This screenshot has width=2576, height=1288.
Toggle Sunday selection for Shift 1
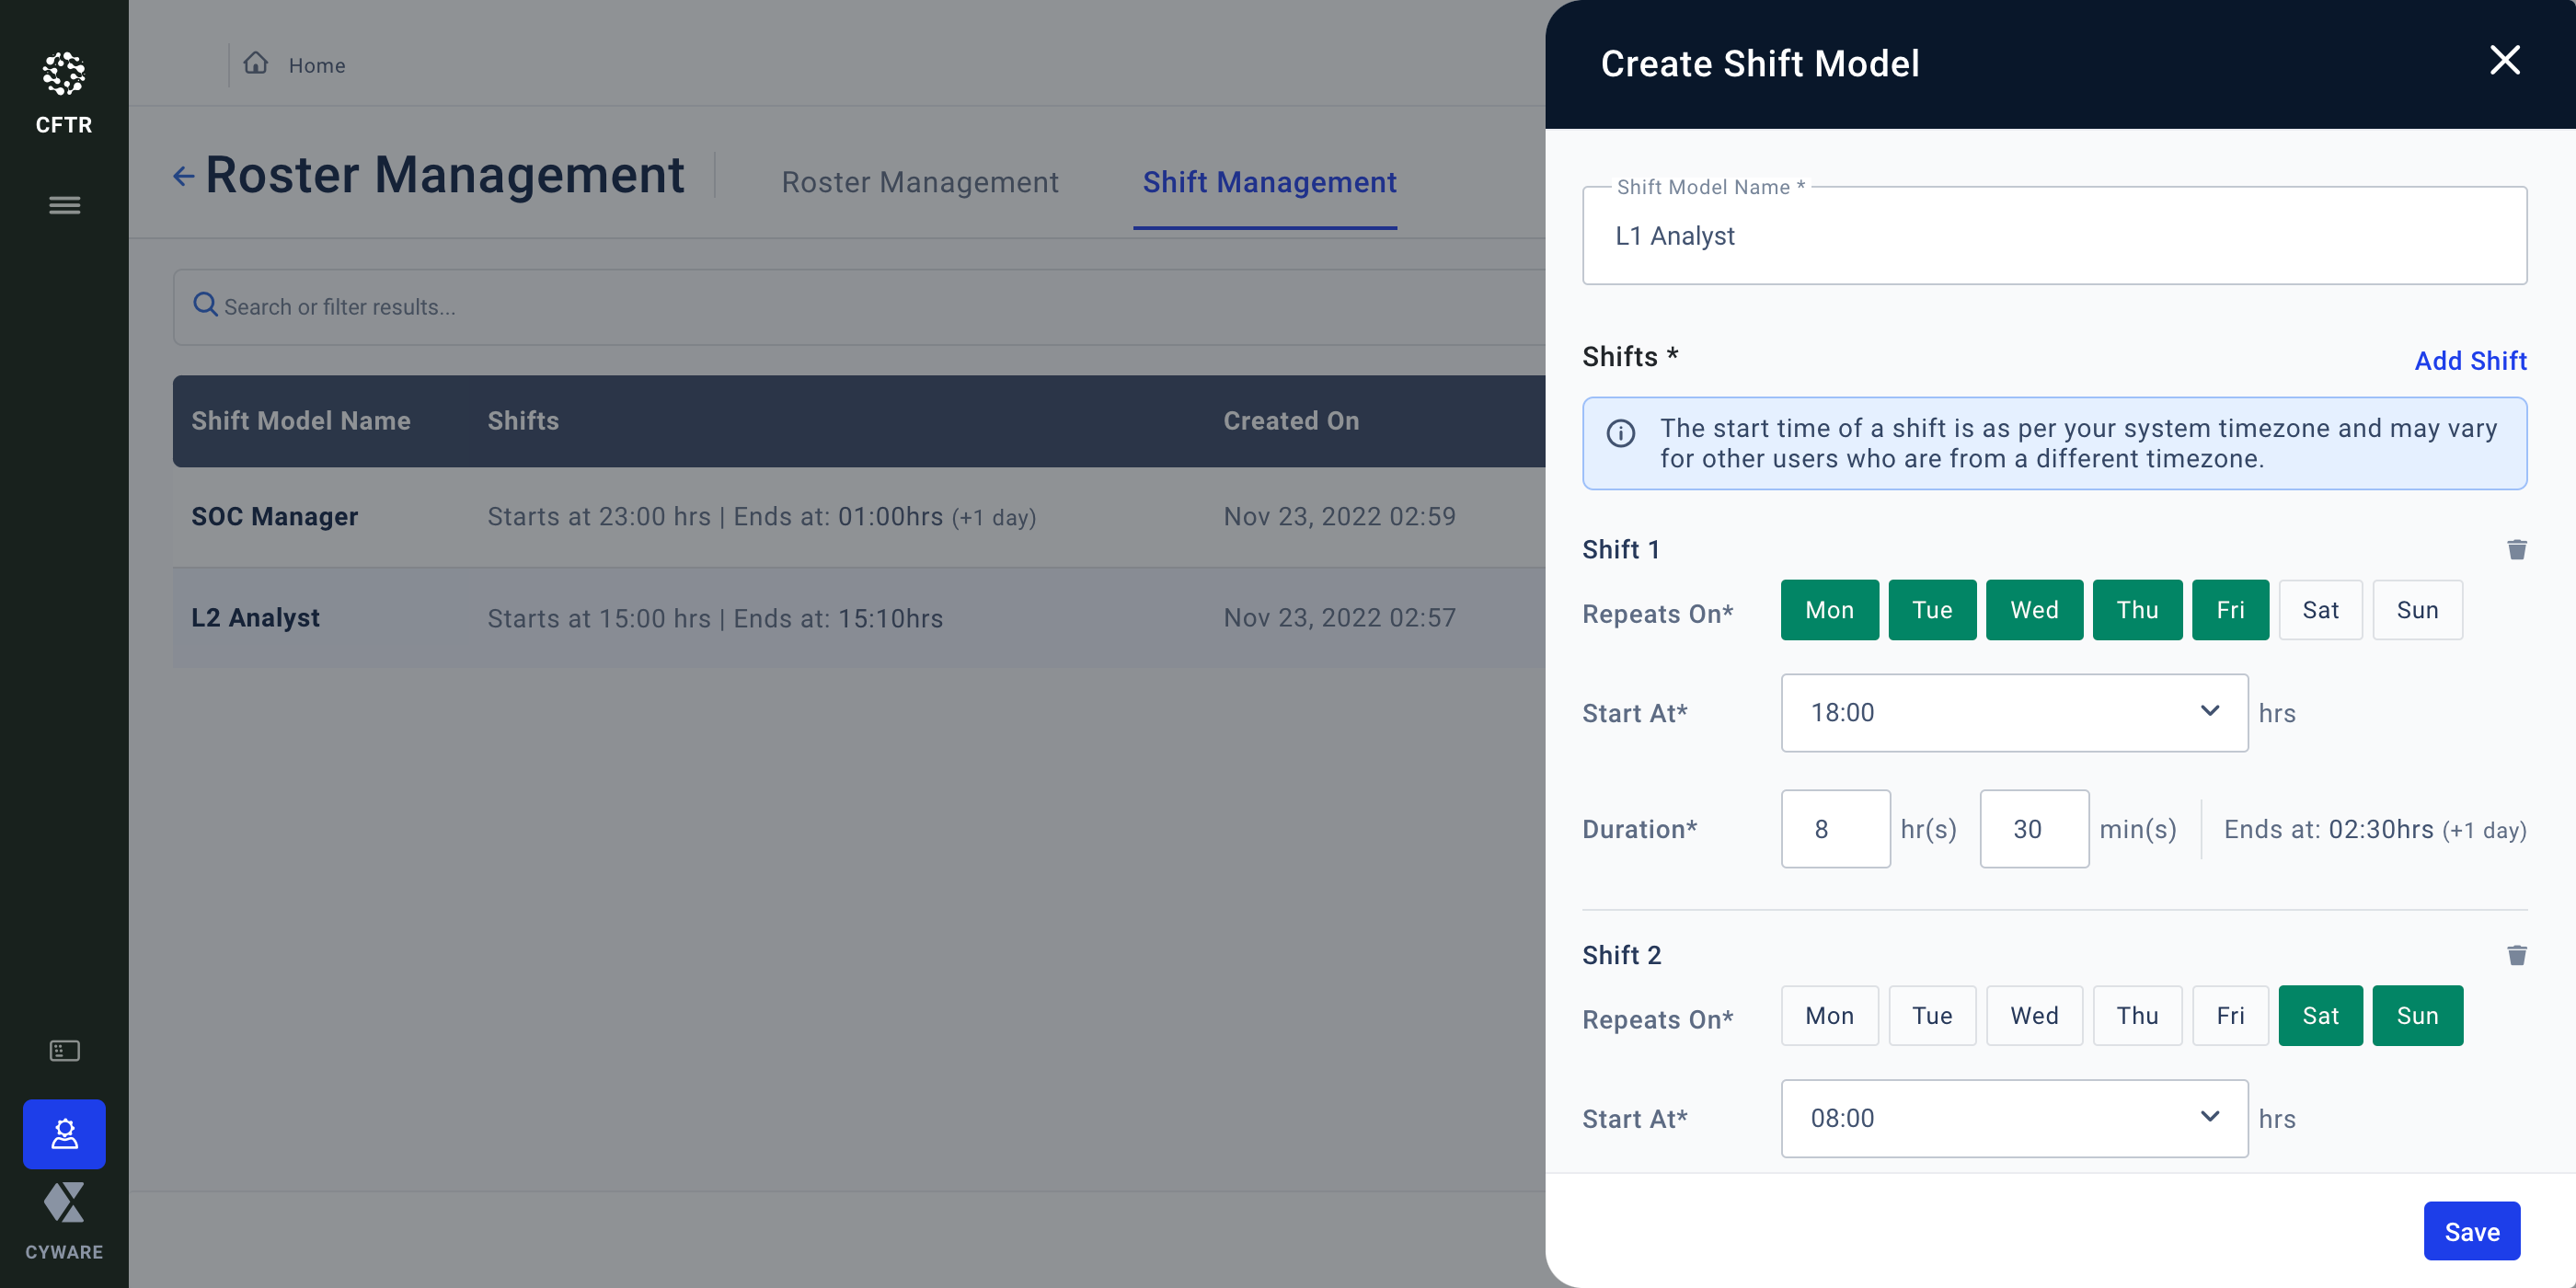point(2417,609)
